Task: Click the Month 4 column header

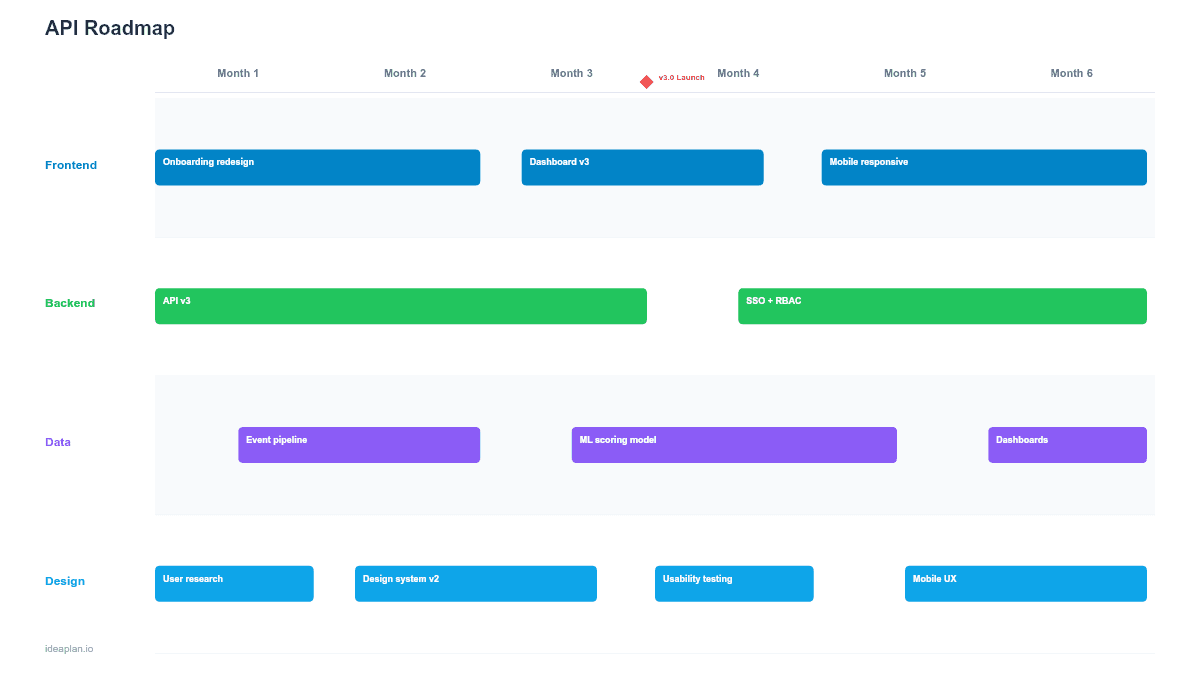Action: tap(738, 73)
